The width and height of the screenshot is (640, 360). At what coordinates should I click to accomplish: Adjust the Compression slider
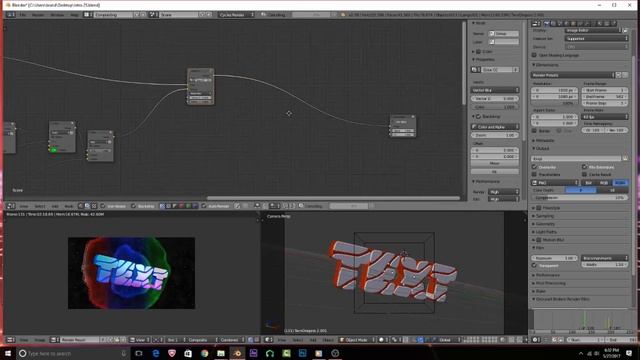tap(580, 198)
